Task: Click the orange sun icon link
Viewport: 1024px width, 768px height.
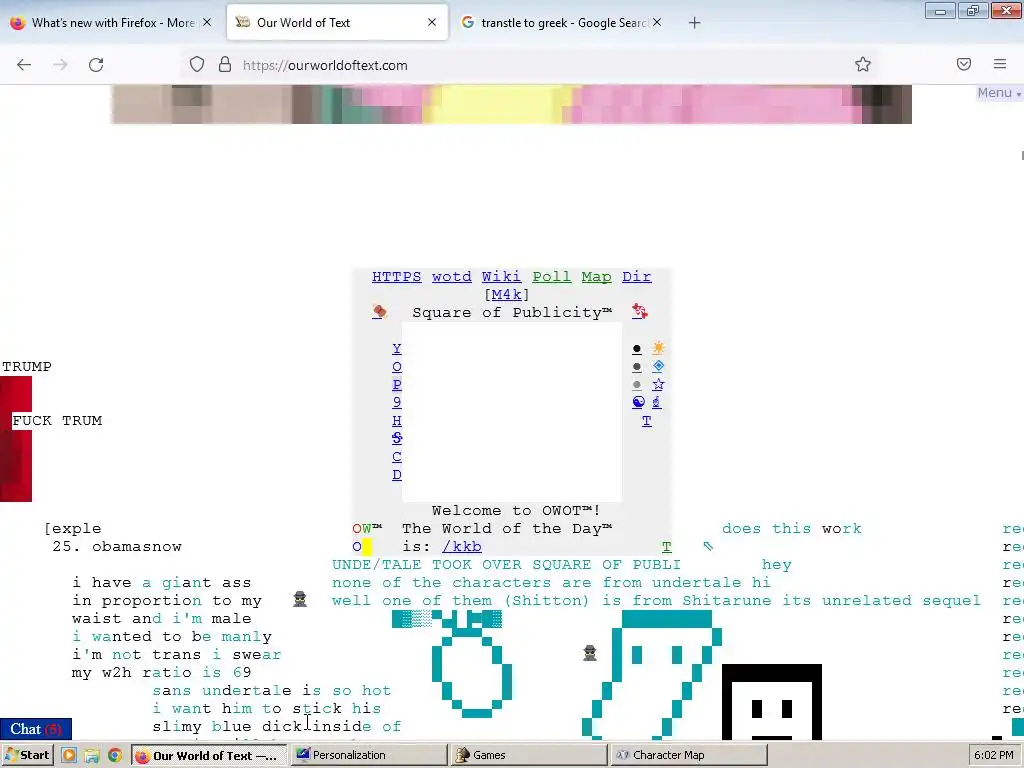Action: pos(658,348)
